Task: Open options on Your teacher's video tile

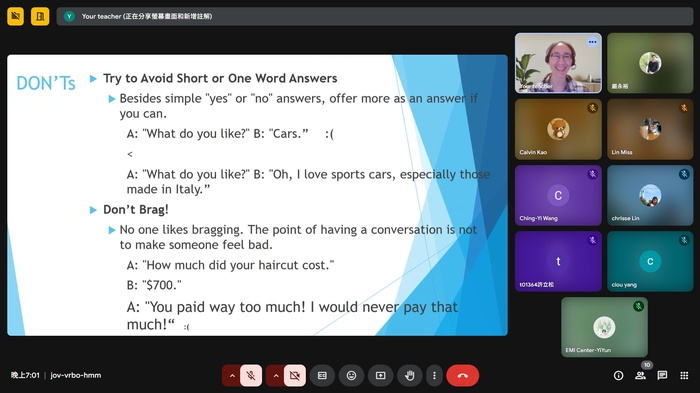Action: click(592, 42)
